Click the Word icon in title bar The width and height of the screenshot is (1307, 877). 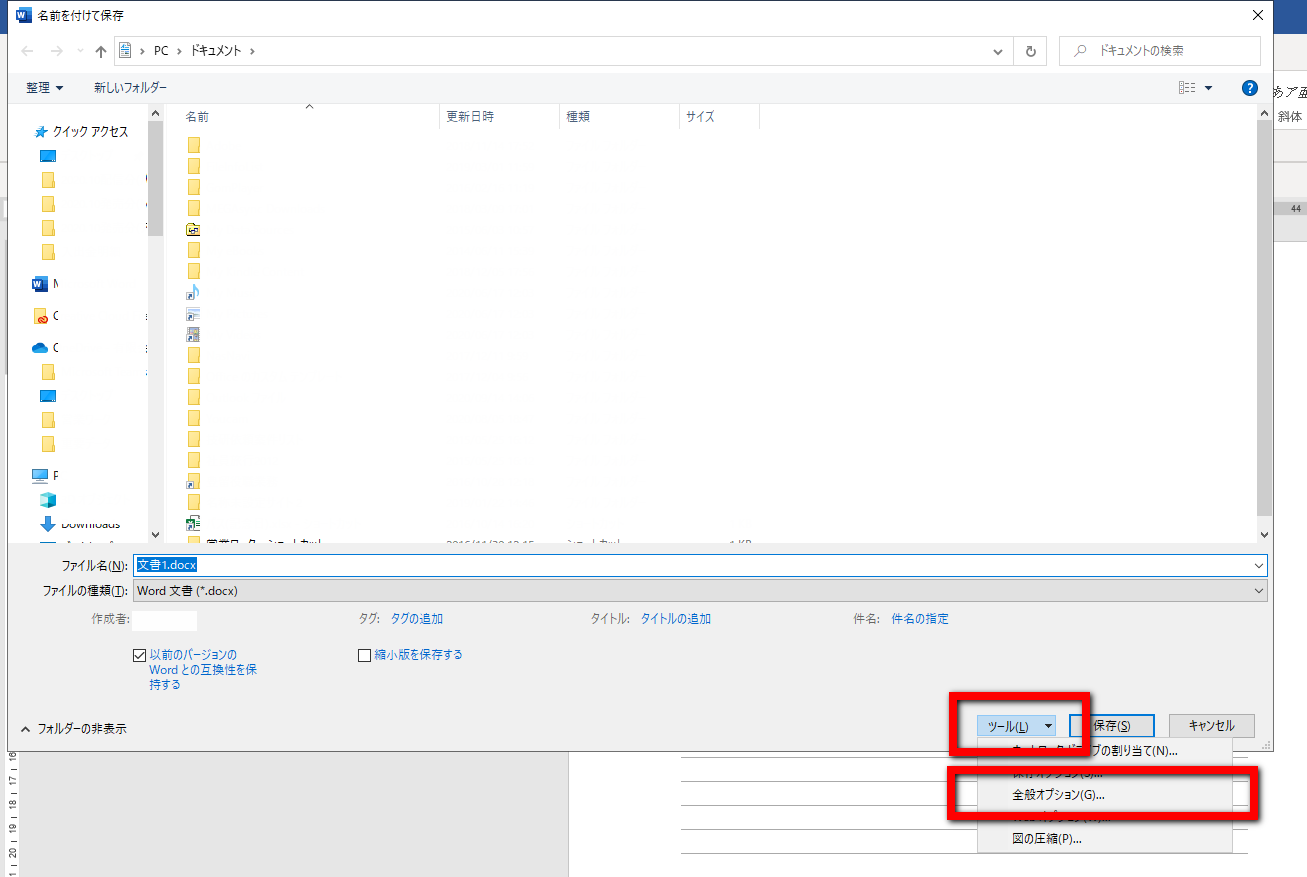[x=24, y=15]
